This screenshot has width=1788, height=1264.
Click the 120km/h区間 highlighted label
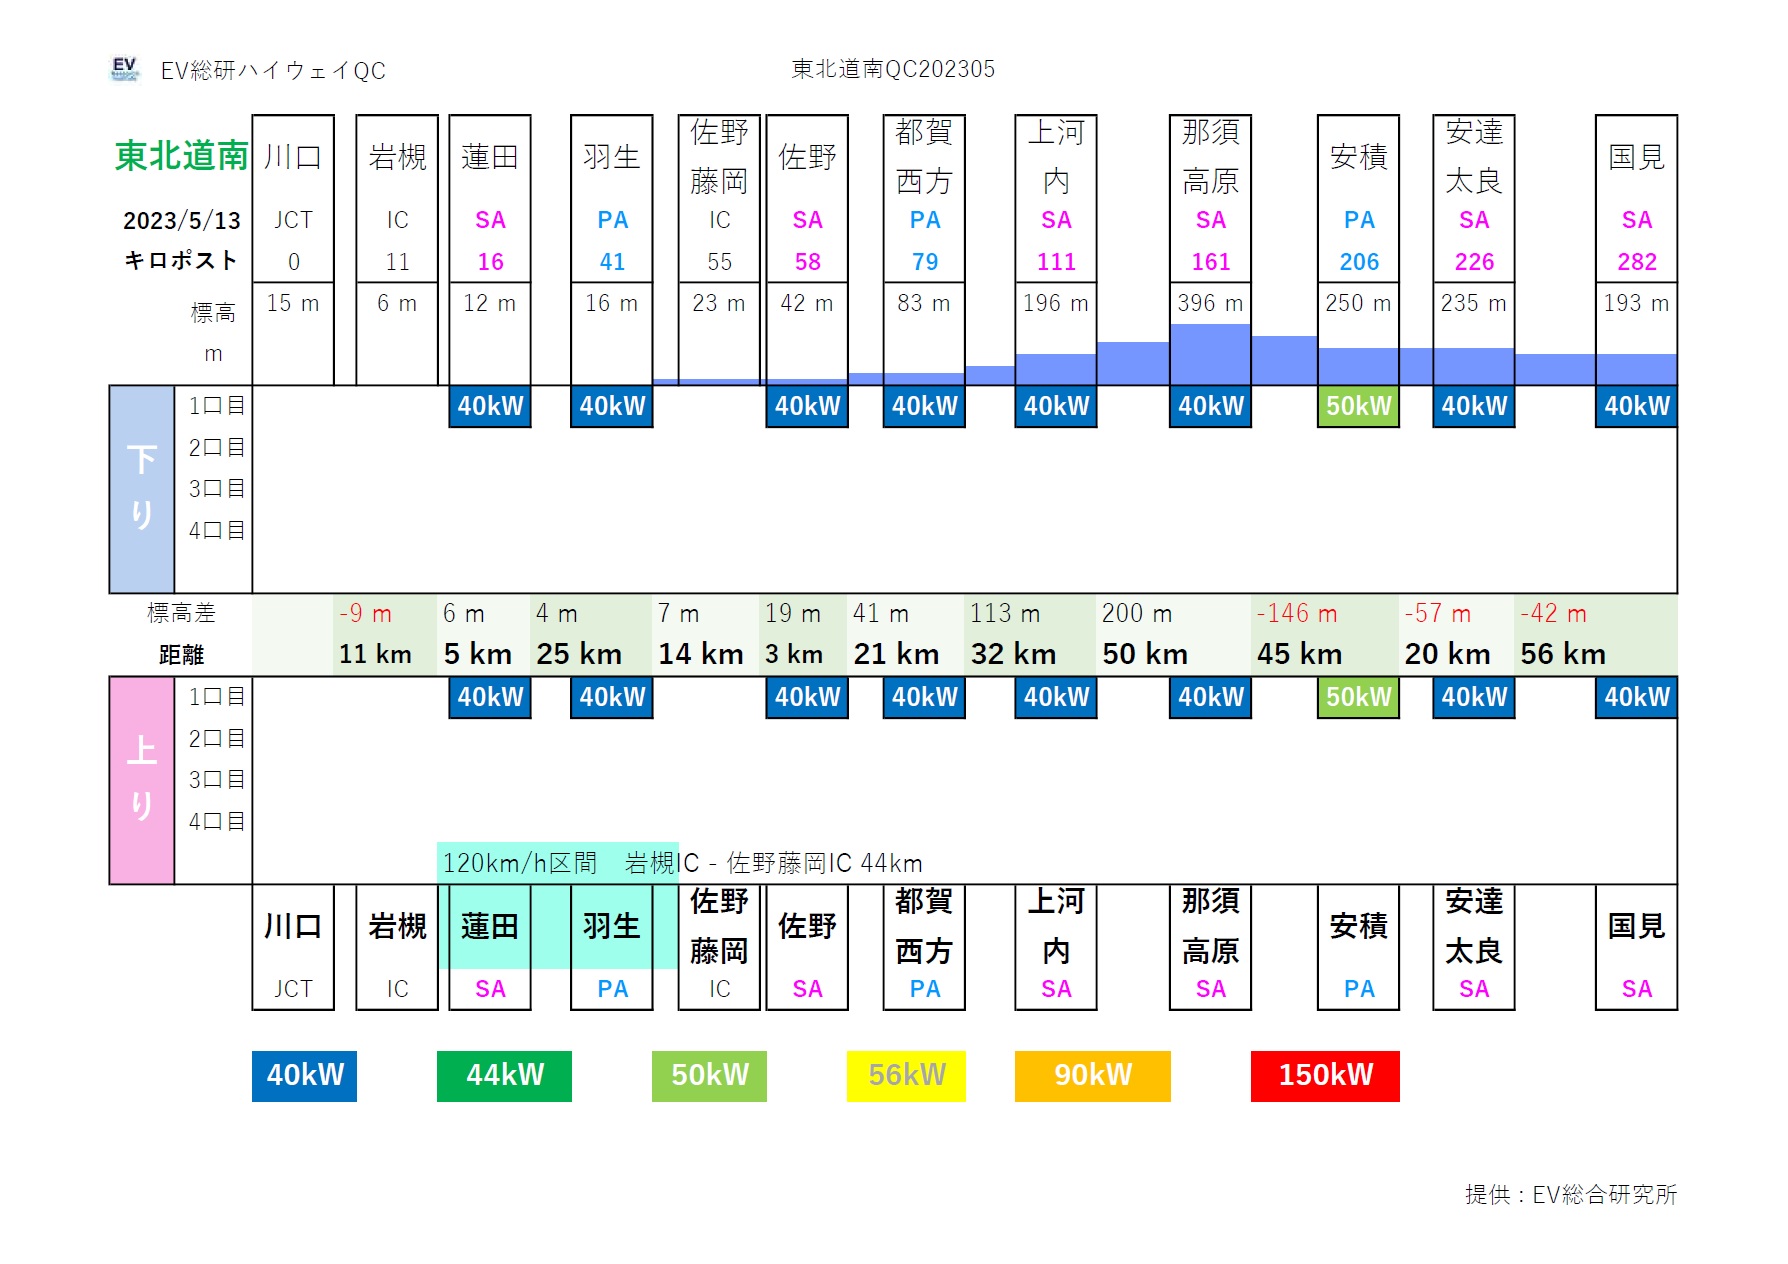[519, 863]
